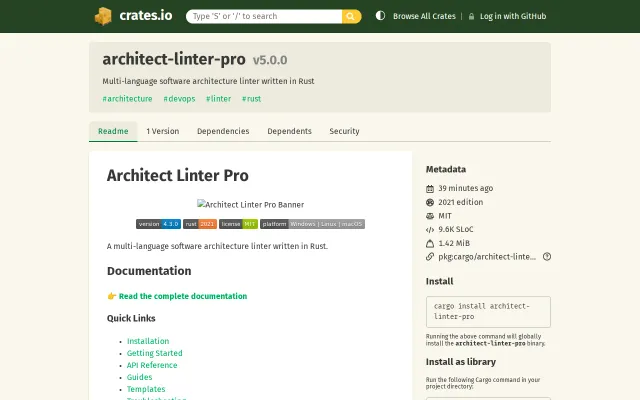Click the calendar icon beside 39 minutes ago
Screen dimensions: 640x400
pos(430,189)
